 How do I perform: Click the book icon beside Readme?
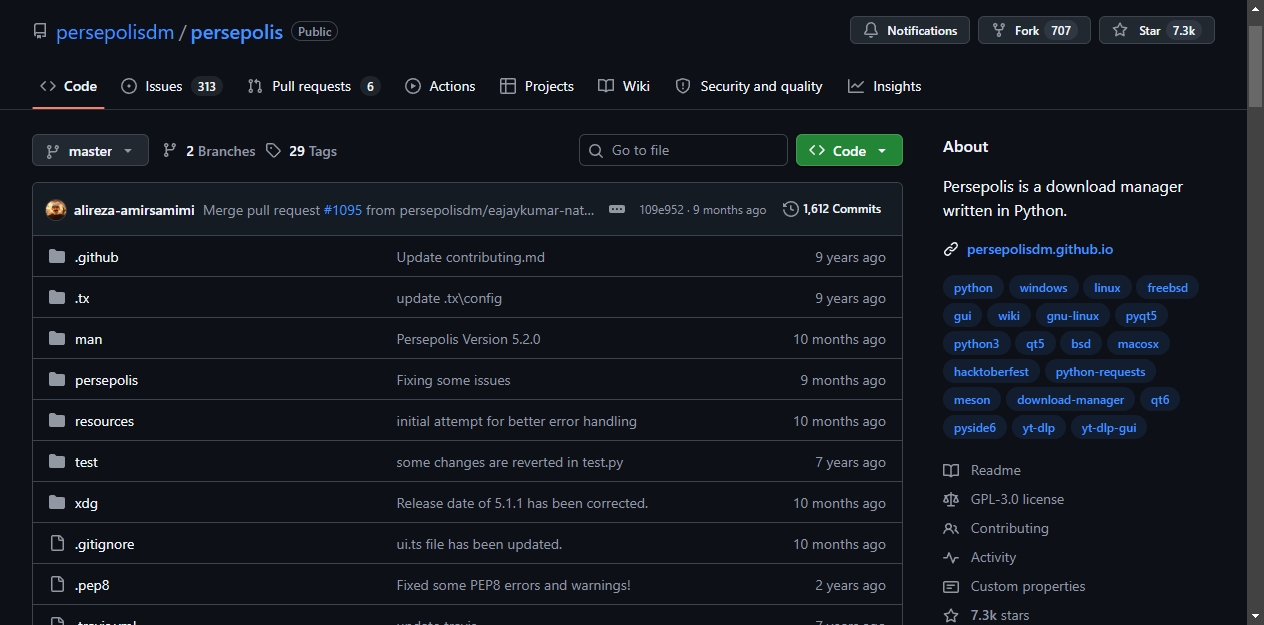[951, 470]
